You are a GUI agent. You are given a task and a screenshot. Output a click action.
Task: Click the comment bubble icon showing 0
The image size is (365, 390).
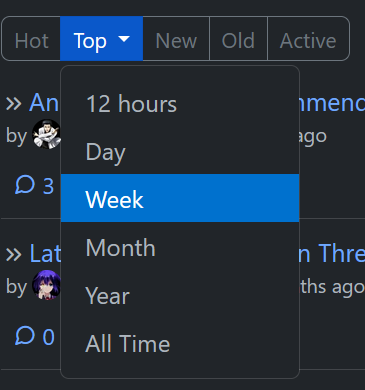click(x=25, y=335)
